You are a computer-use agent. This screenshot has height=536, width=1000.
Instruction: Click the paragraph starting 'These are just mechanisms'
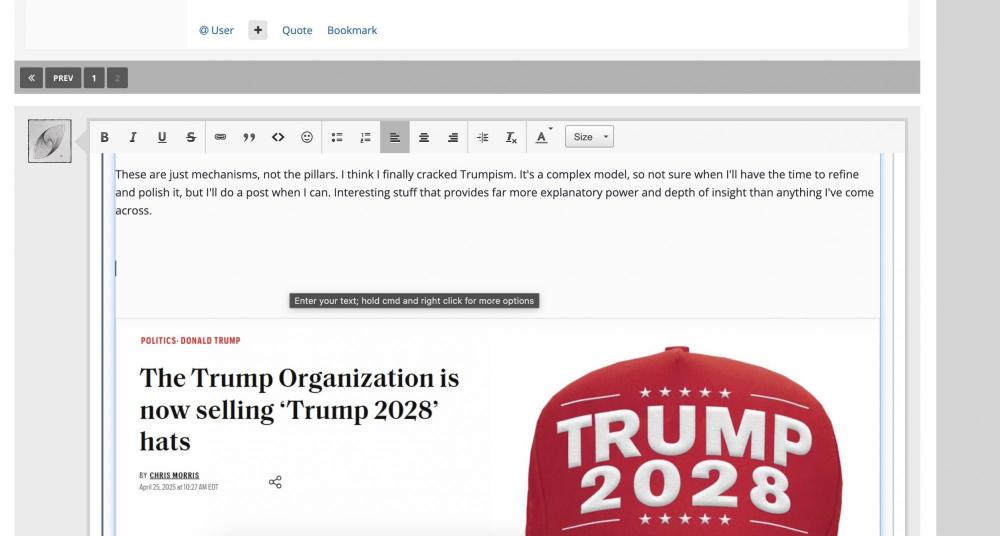coord(494,192)
